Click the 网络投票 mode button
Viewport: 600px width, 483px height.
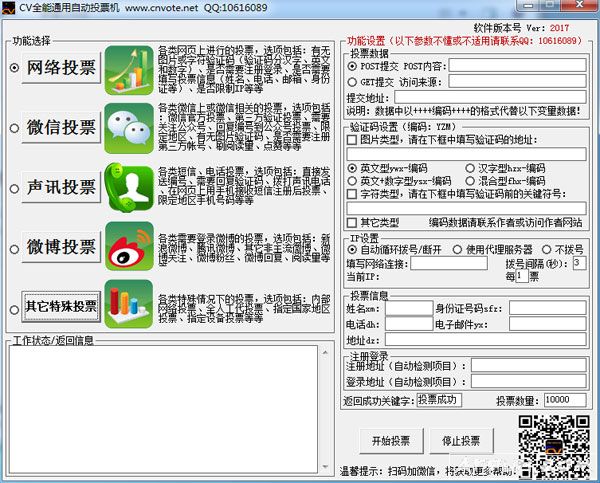(x=60, y=68)
